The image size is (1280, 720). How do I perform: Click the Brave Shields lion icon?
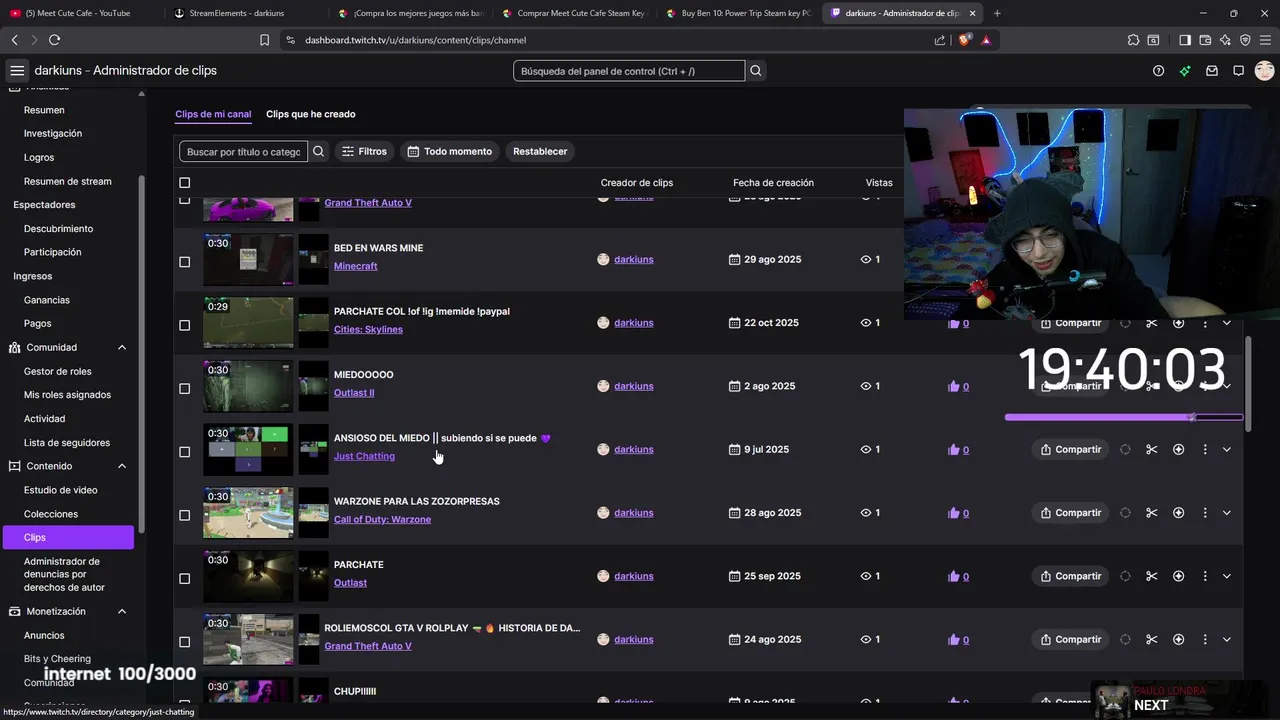(x=964, y=40)
